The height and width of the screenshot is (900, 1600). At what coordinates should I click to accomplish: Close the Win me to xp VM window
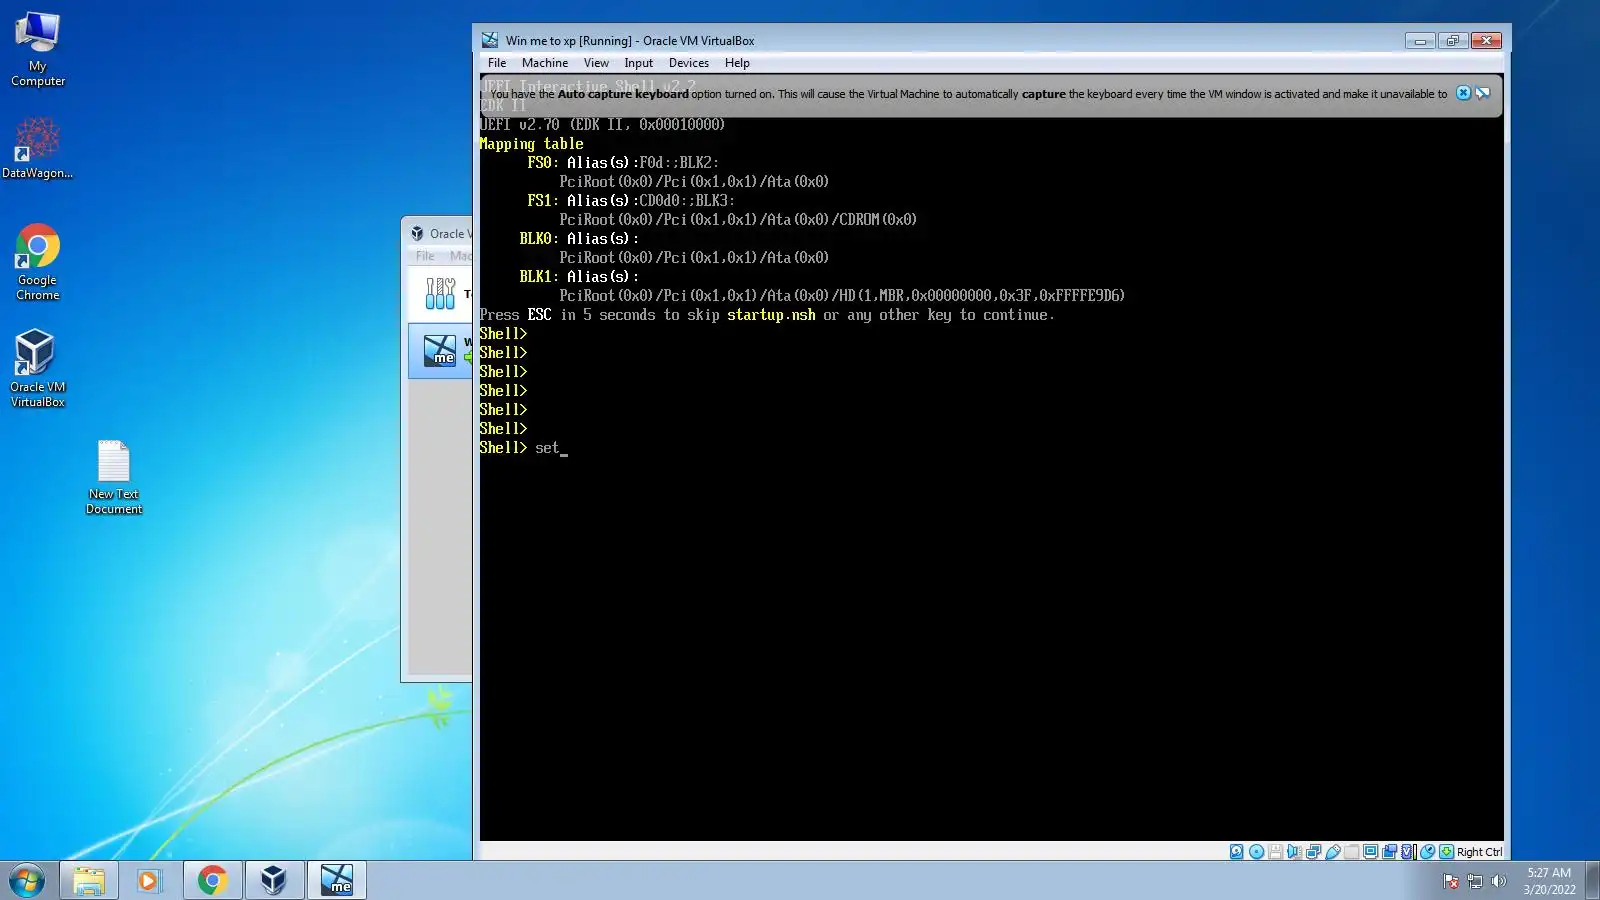1486,40
